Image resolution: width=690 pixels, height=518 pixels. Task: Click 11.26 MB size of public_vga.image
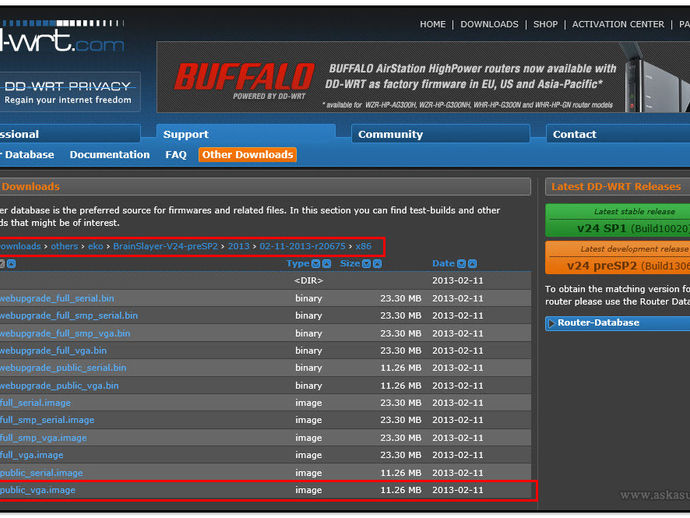[x=401, y=490]
